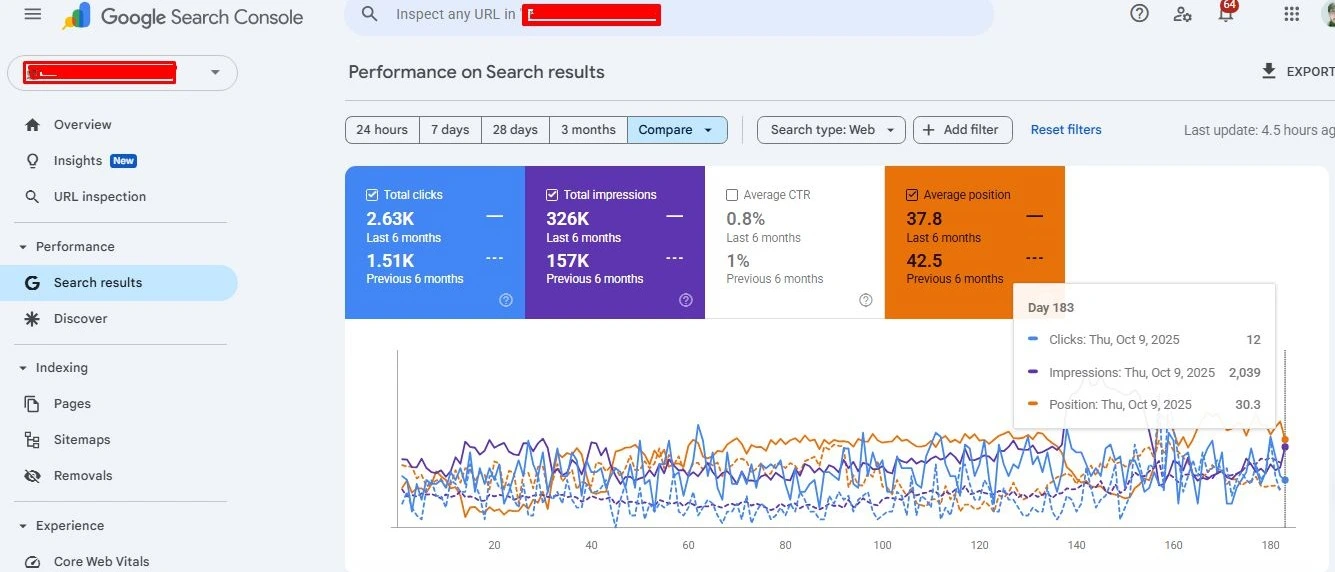Collapse the Experience section
This screenshot has height=572, width=1335.
pos(23,526)
